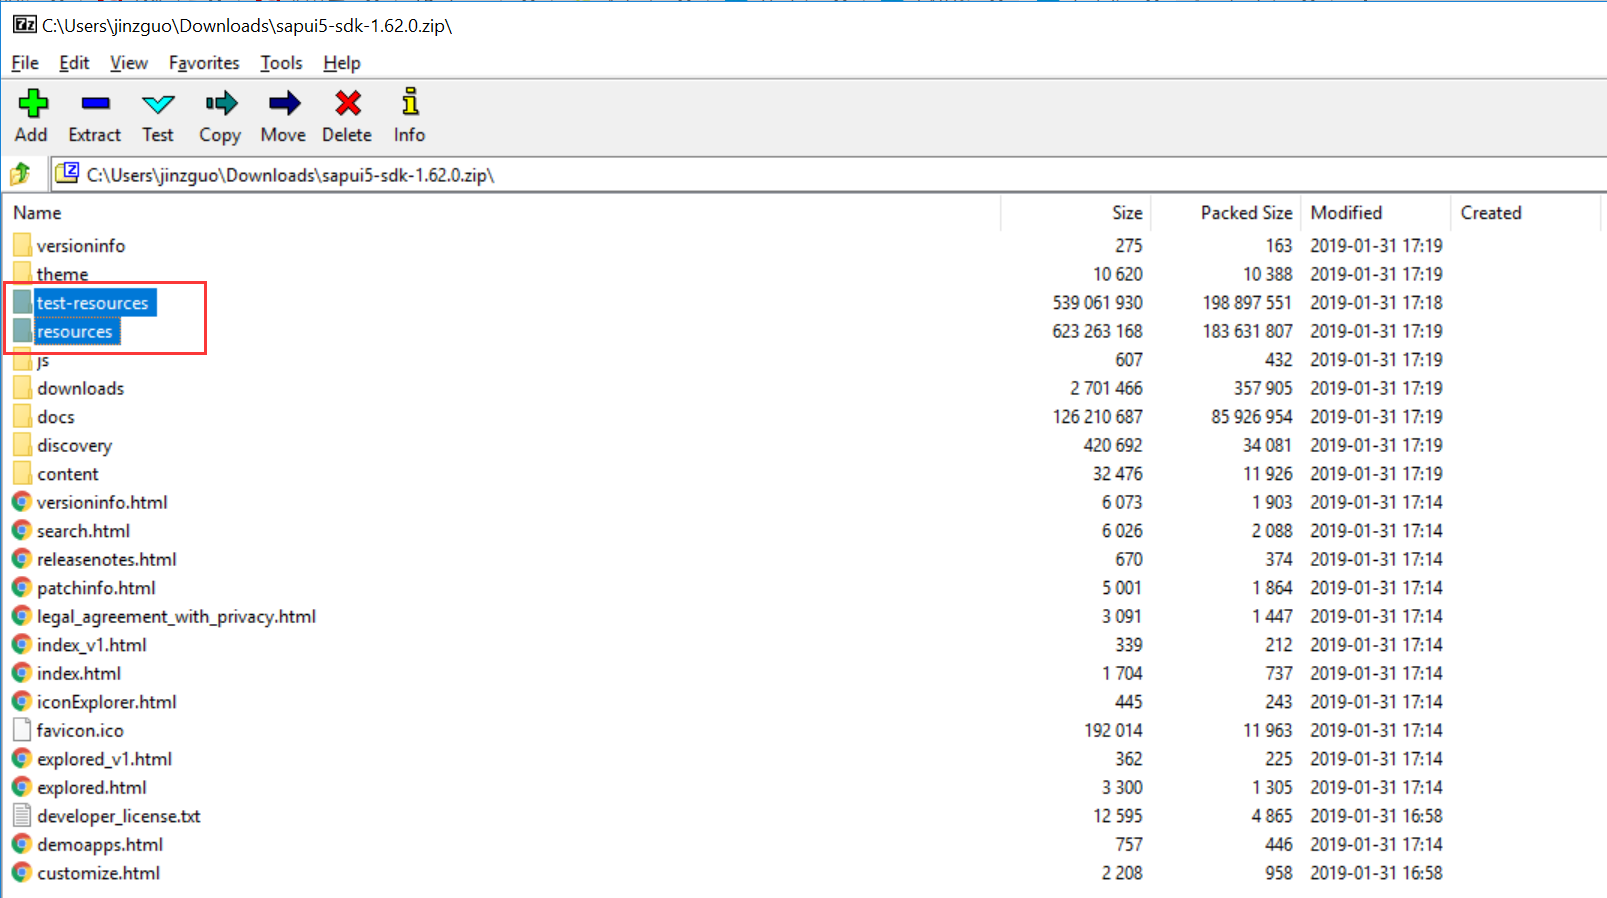
Task: Select the versioninfo folder icon
Action: pos(22,245)
